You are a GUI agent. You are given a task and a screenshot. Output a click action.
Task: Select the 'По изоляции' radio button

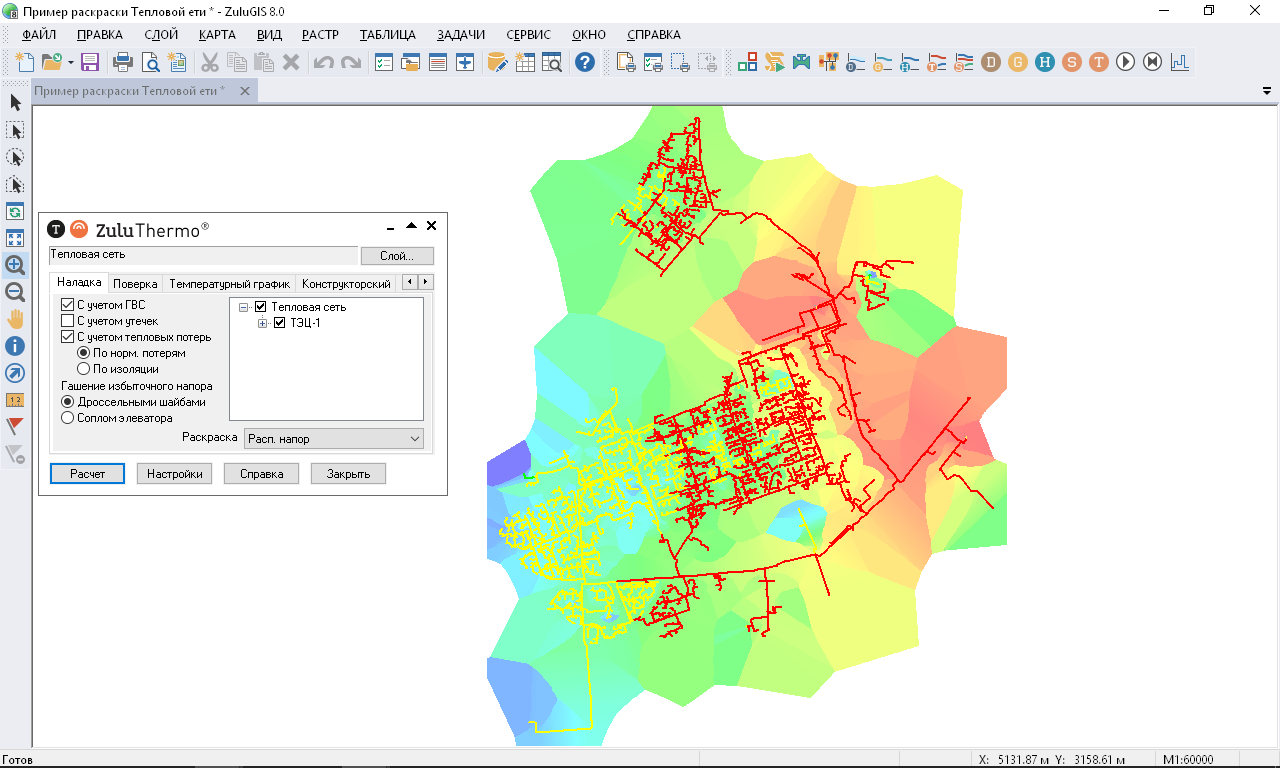(85, 369)
